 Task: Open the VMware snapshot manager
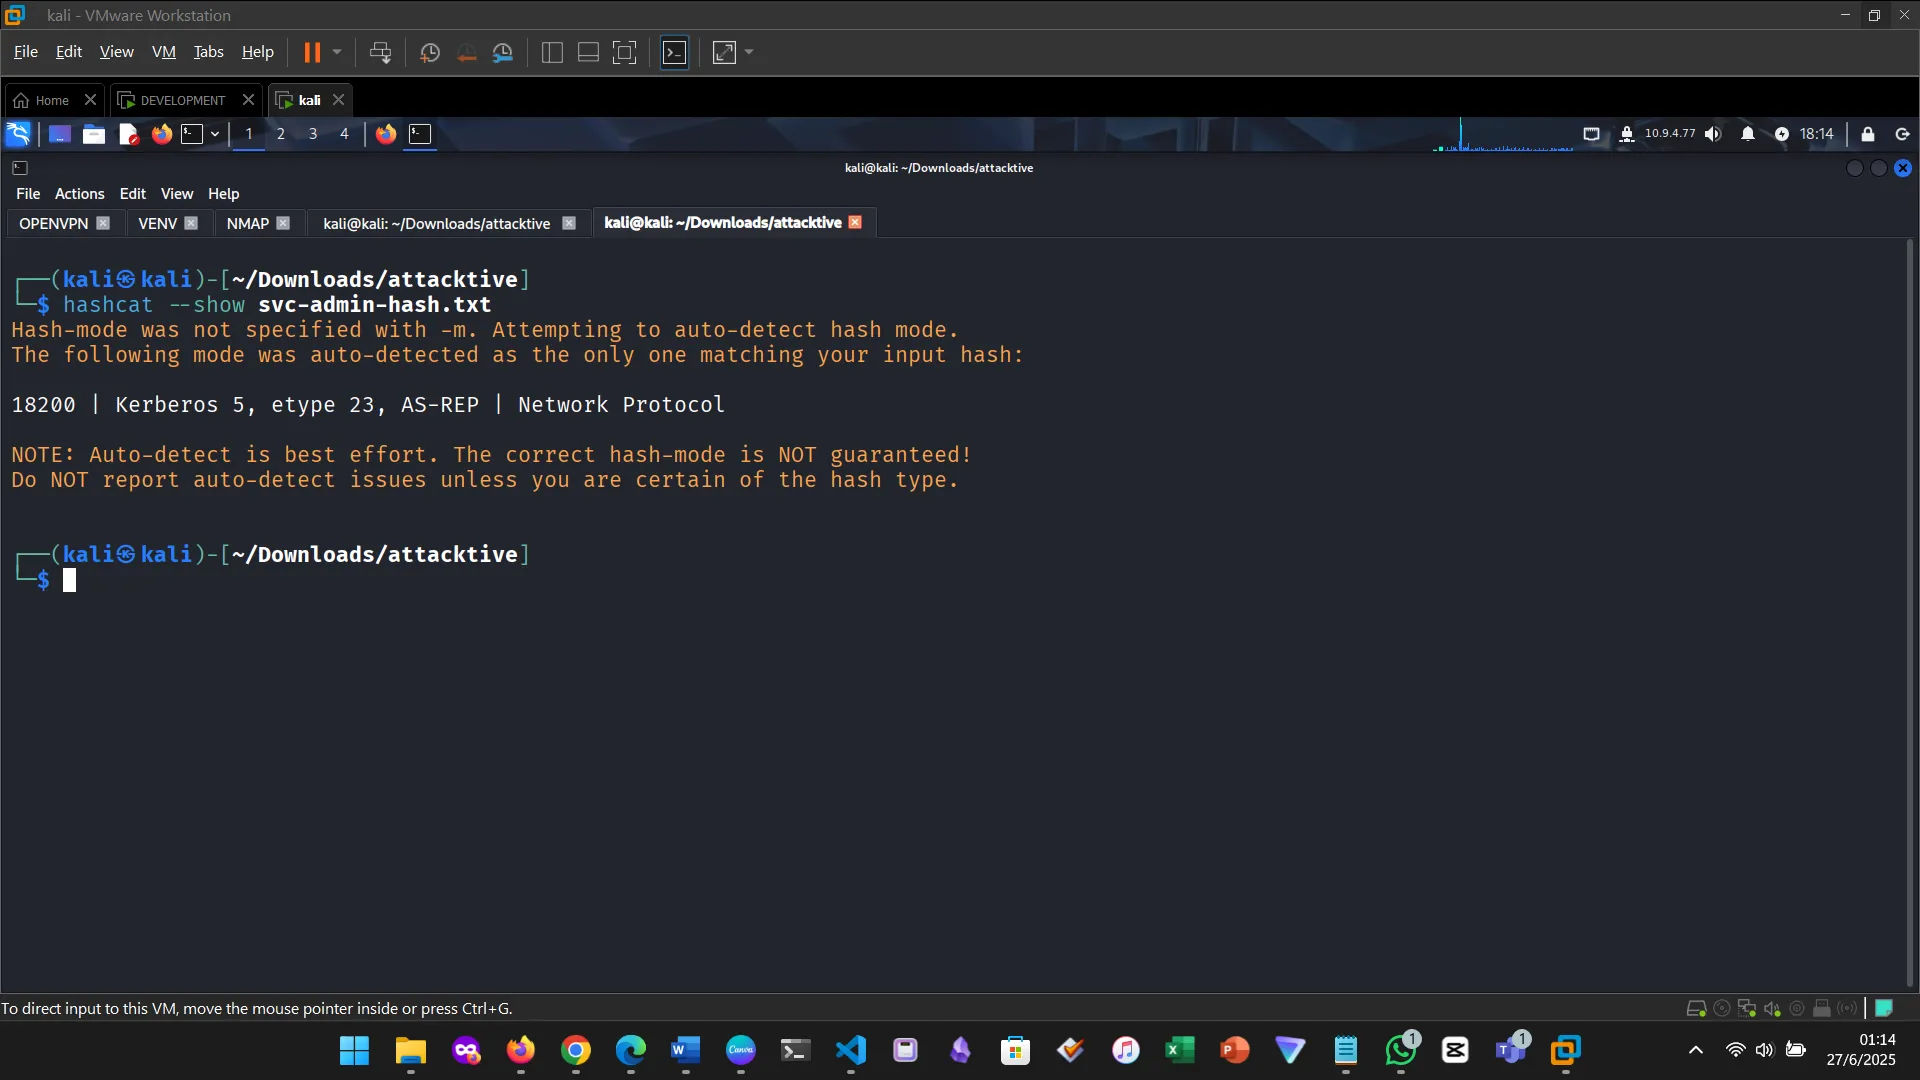[503, 52]
